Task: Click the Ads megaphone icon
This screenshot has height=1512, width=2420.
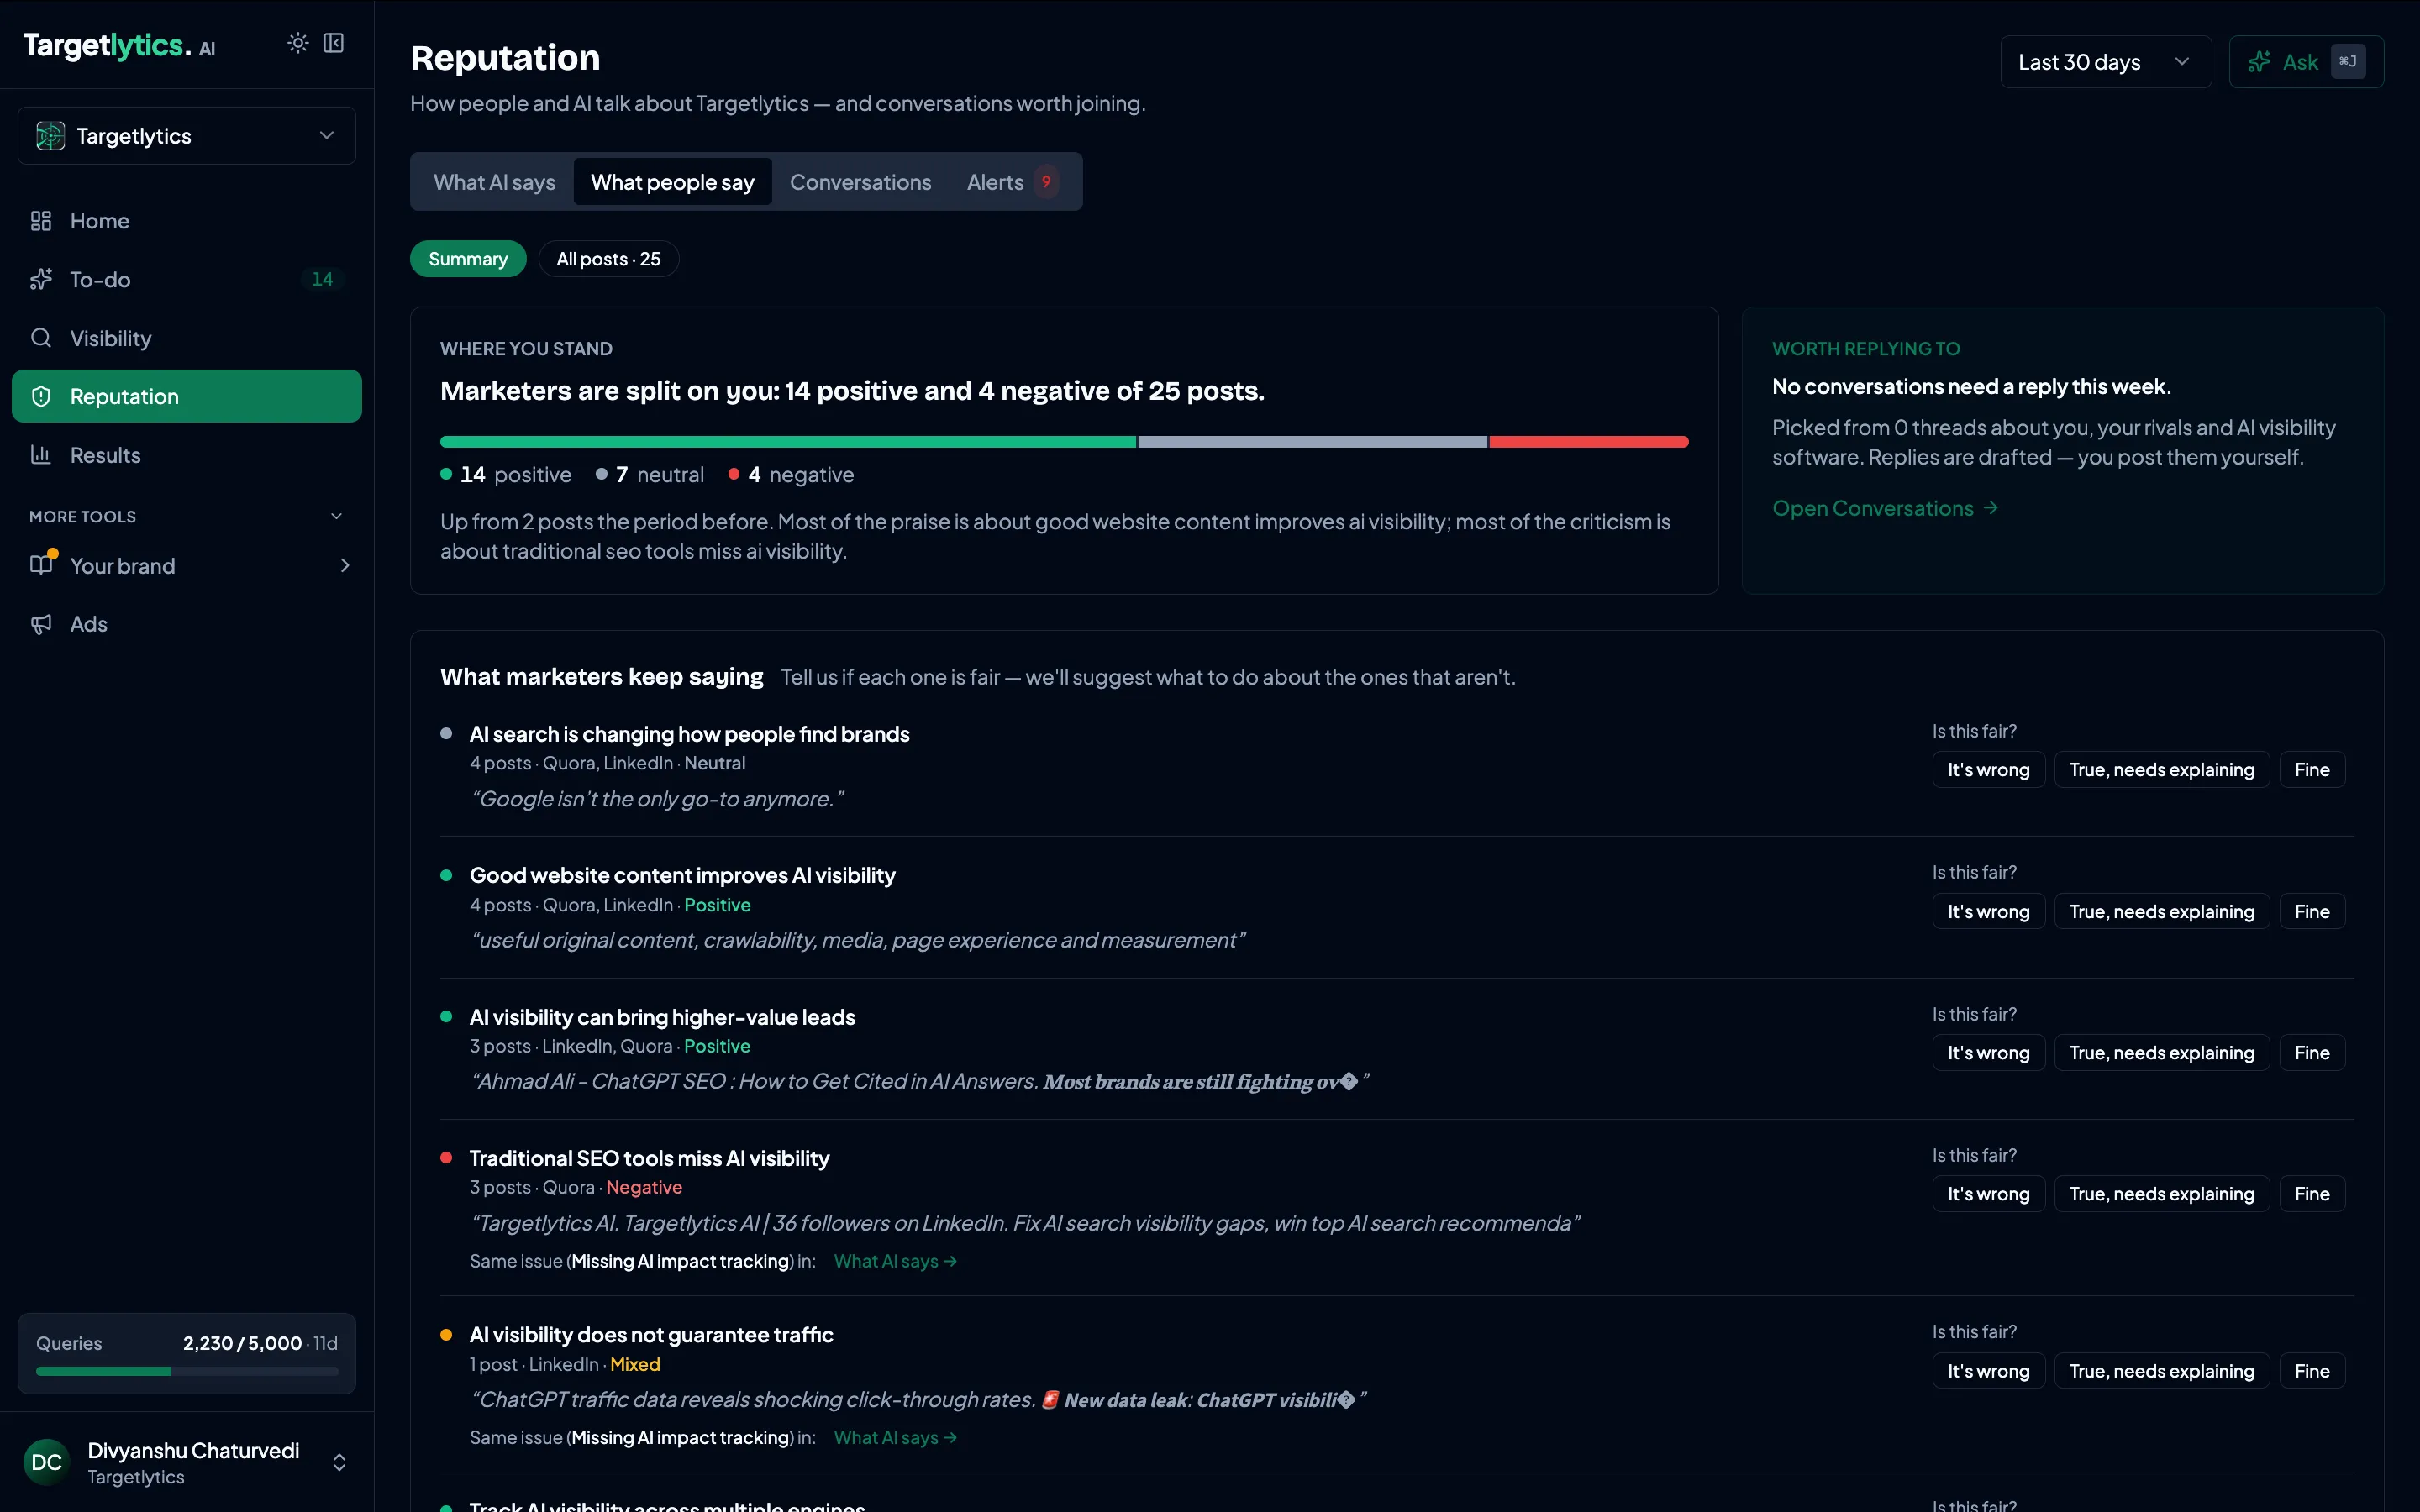Action: 41,624
